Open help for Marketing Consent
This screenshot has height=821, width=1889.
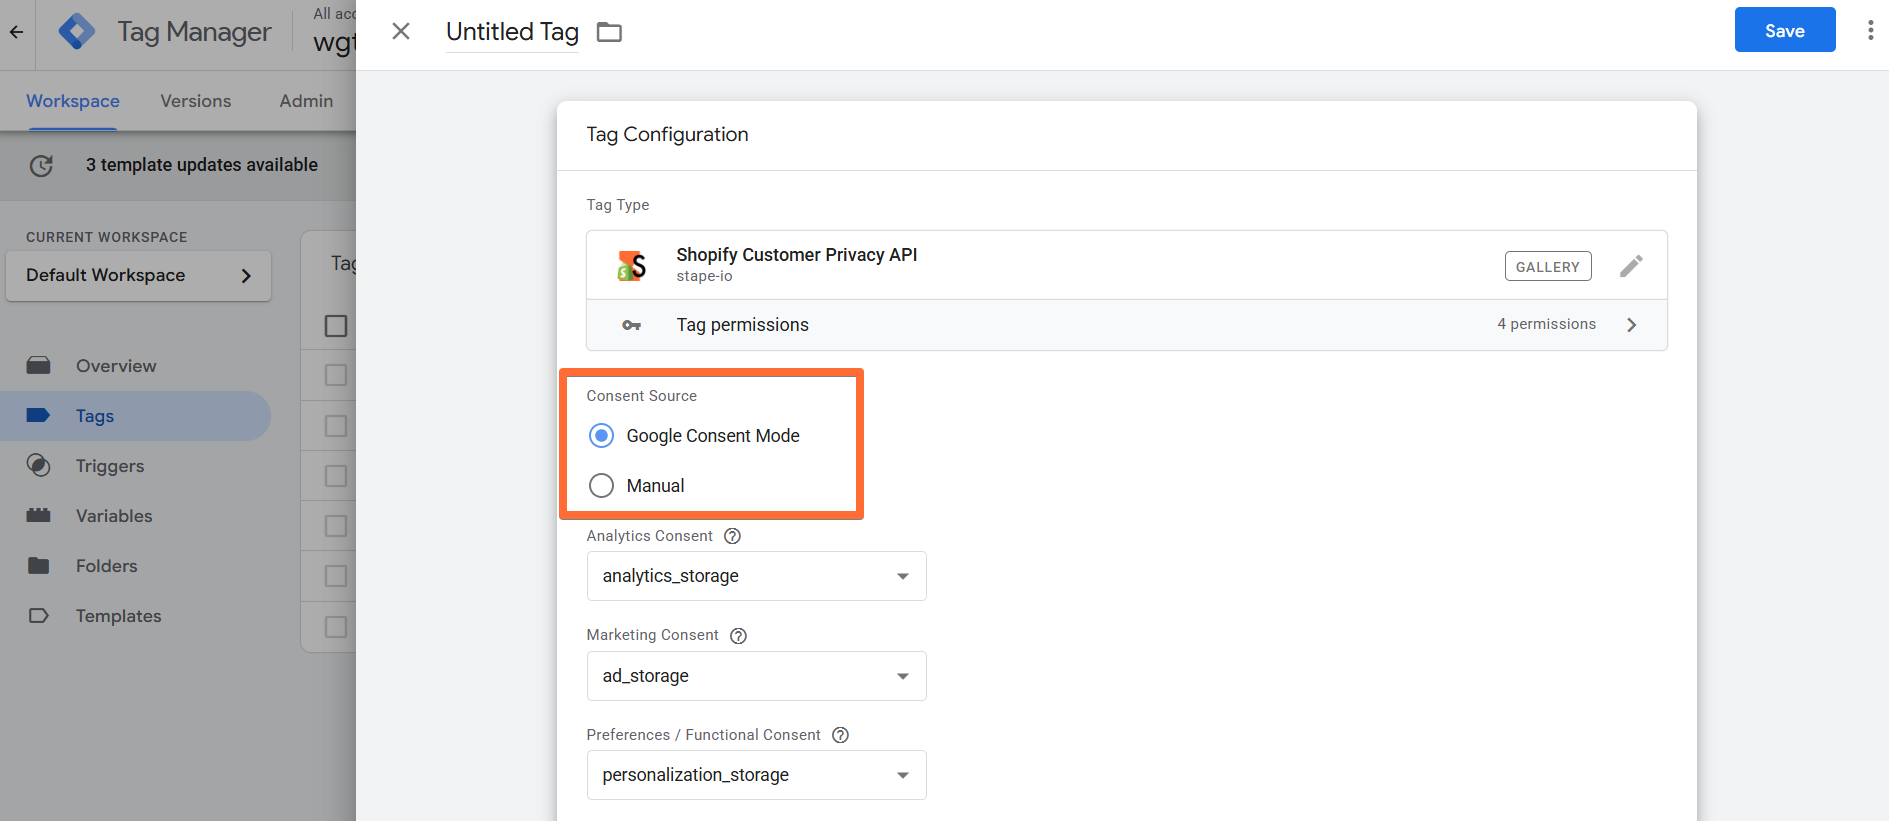point(738,636)
